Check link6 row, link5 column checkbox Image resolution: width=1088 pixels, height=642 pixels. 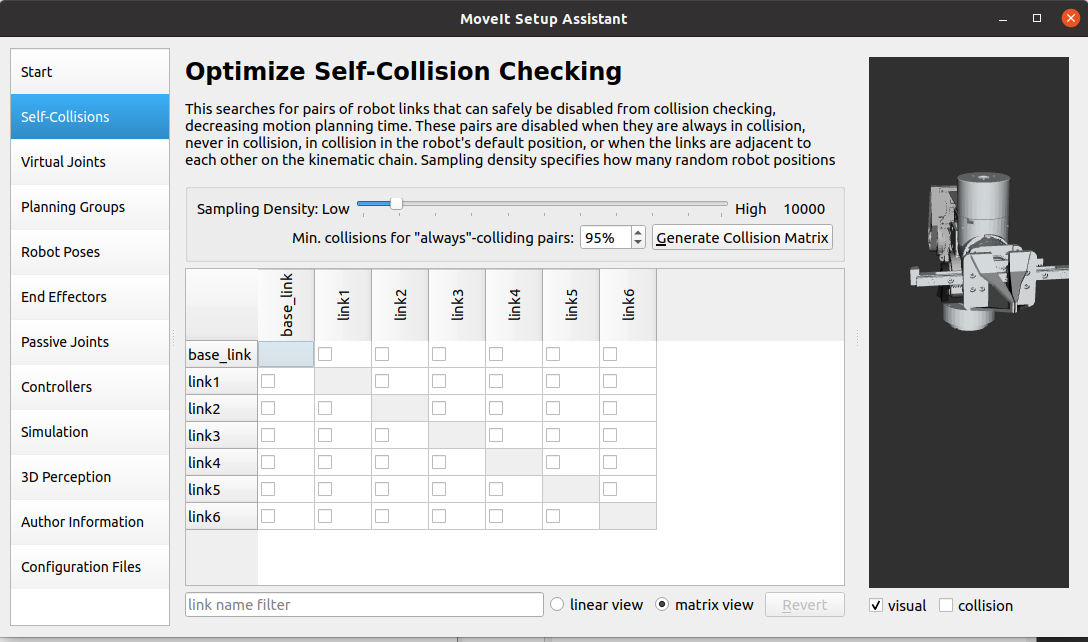[x=553, y=516]
